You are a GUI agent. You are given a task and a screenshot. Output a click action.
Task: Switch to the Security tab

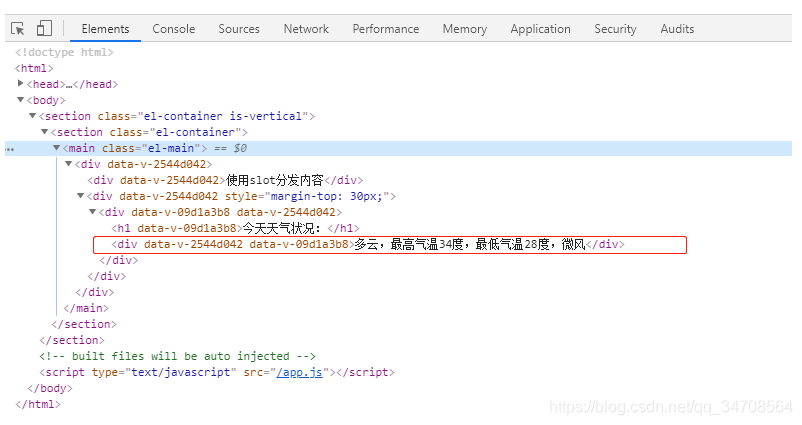pyautogui.click(x=615, y=29)
